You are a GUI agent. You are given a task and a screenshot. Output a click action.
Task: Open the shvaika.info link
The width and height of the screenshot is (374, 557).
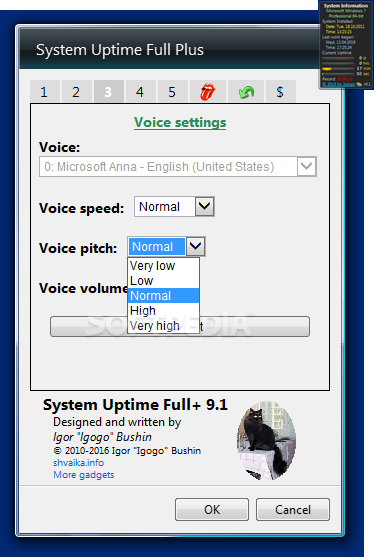78,463
